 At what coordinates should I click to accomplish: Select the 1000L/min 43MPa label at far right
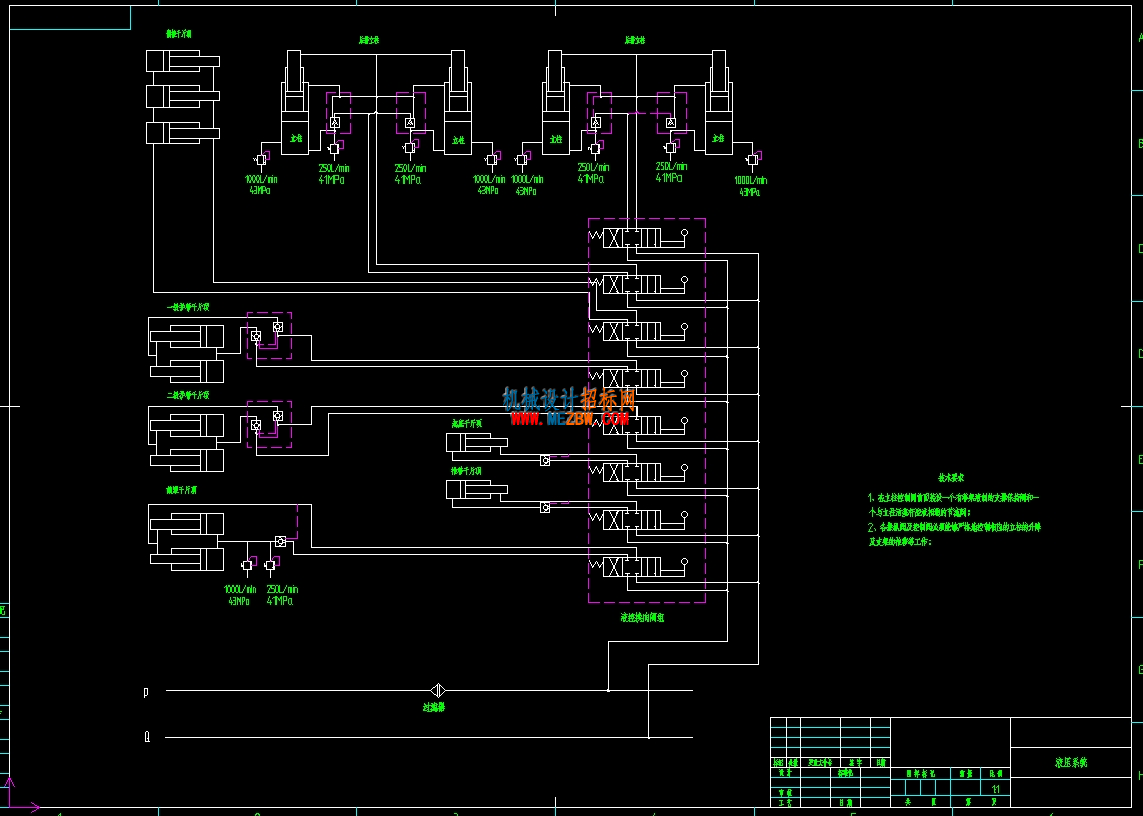click(x=750, y=186)
